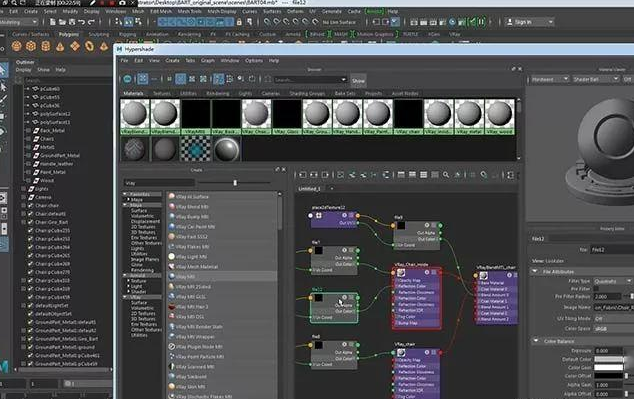Viewport: 634px width, 399px height.
Task: Switch to the Textures tab in Browser
Action: [162, 93]
